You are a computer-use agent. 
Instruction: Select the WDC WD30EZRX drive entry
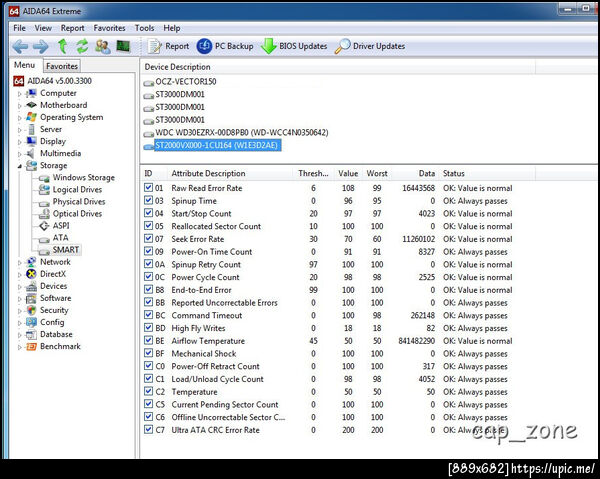(241, 133)
